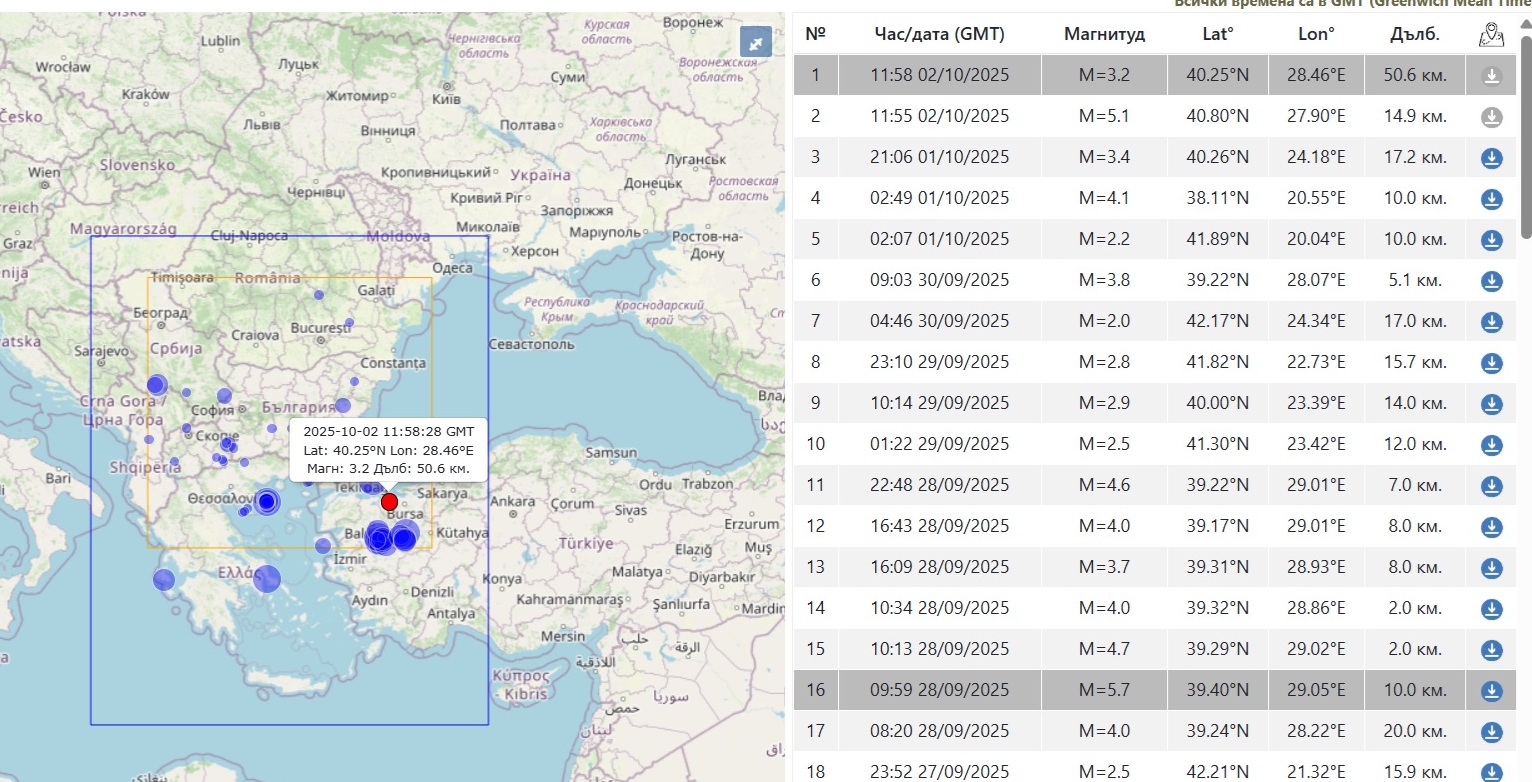1532x782 pixels.
Task: Click the № column header
Action: pos(815,35)
